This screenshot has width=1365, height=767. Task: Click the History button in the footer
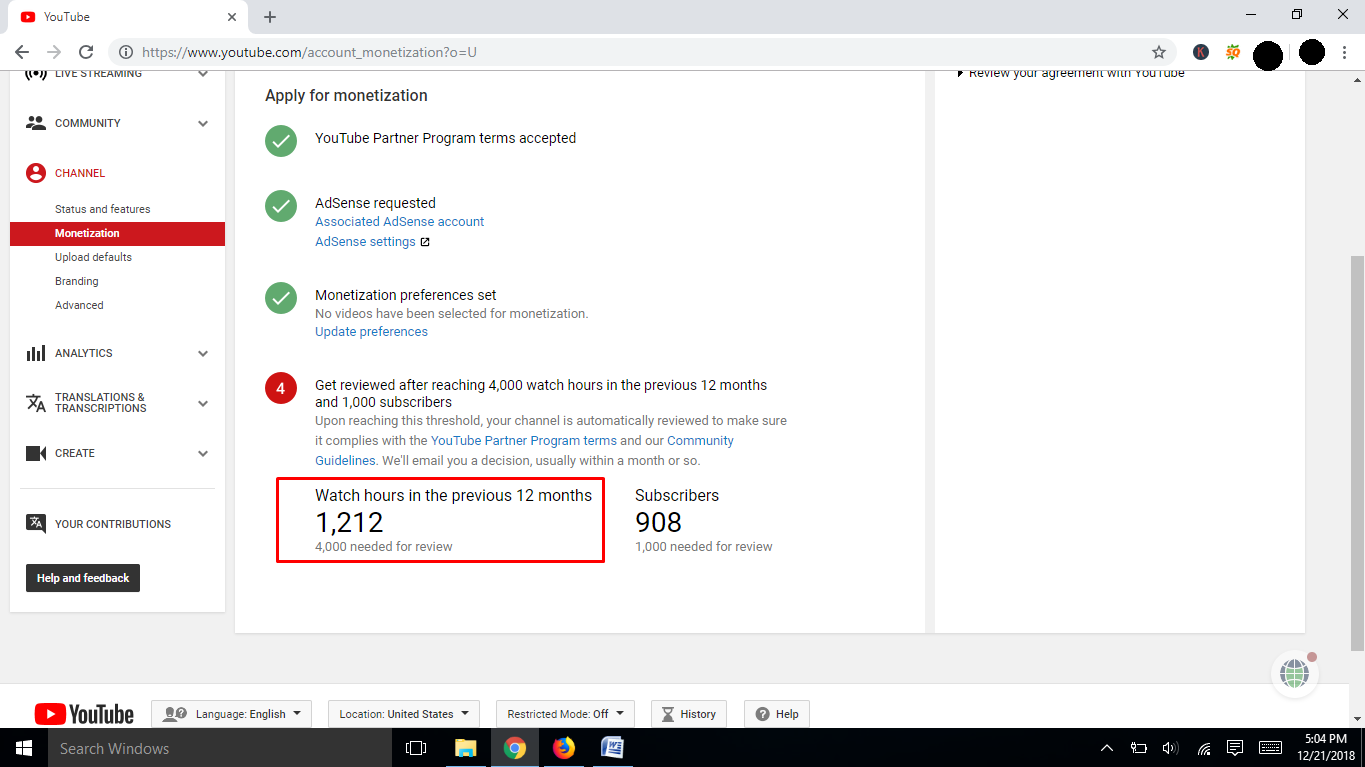pyautogui.click(x=689, y=714)
